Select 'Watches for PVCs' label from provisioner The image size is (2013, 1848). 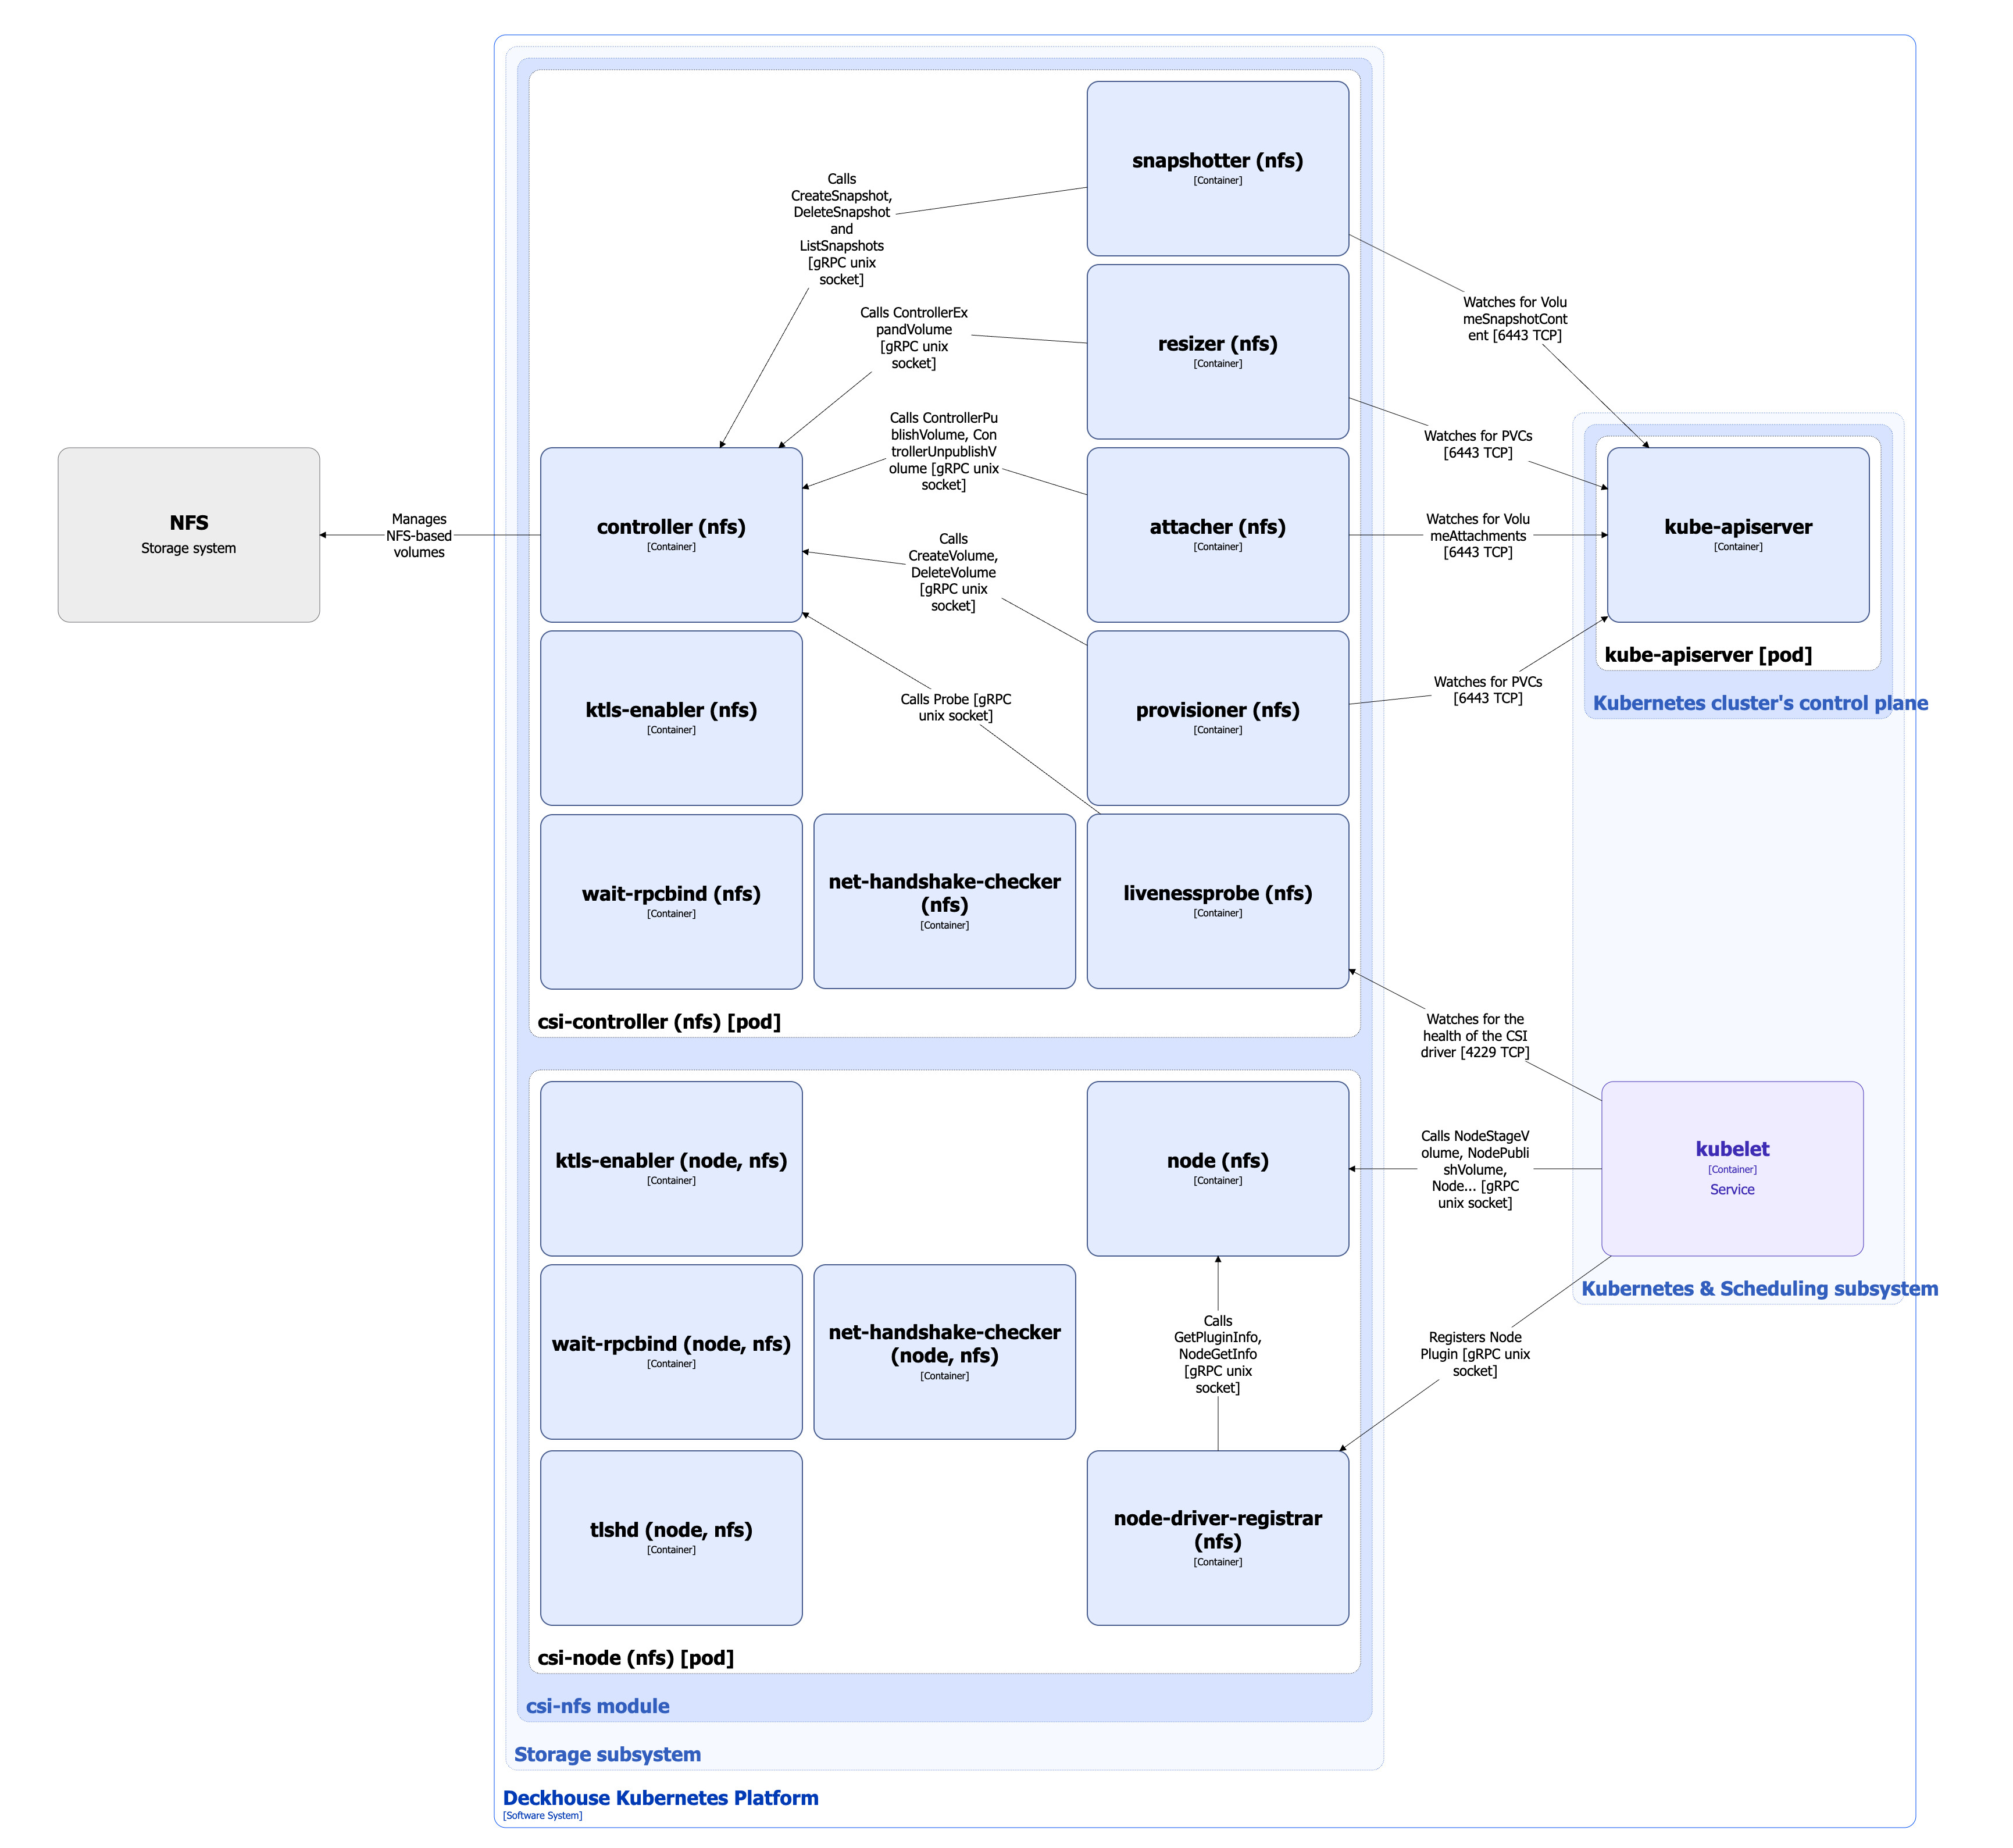1488,690
